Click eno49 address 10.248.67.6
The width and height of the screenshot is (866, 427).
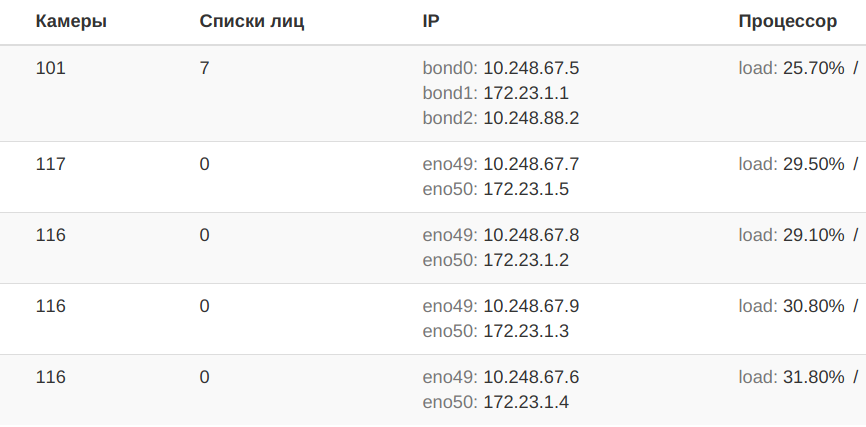pos(531,377)
